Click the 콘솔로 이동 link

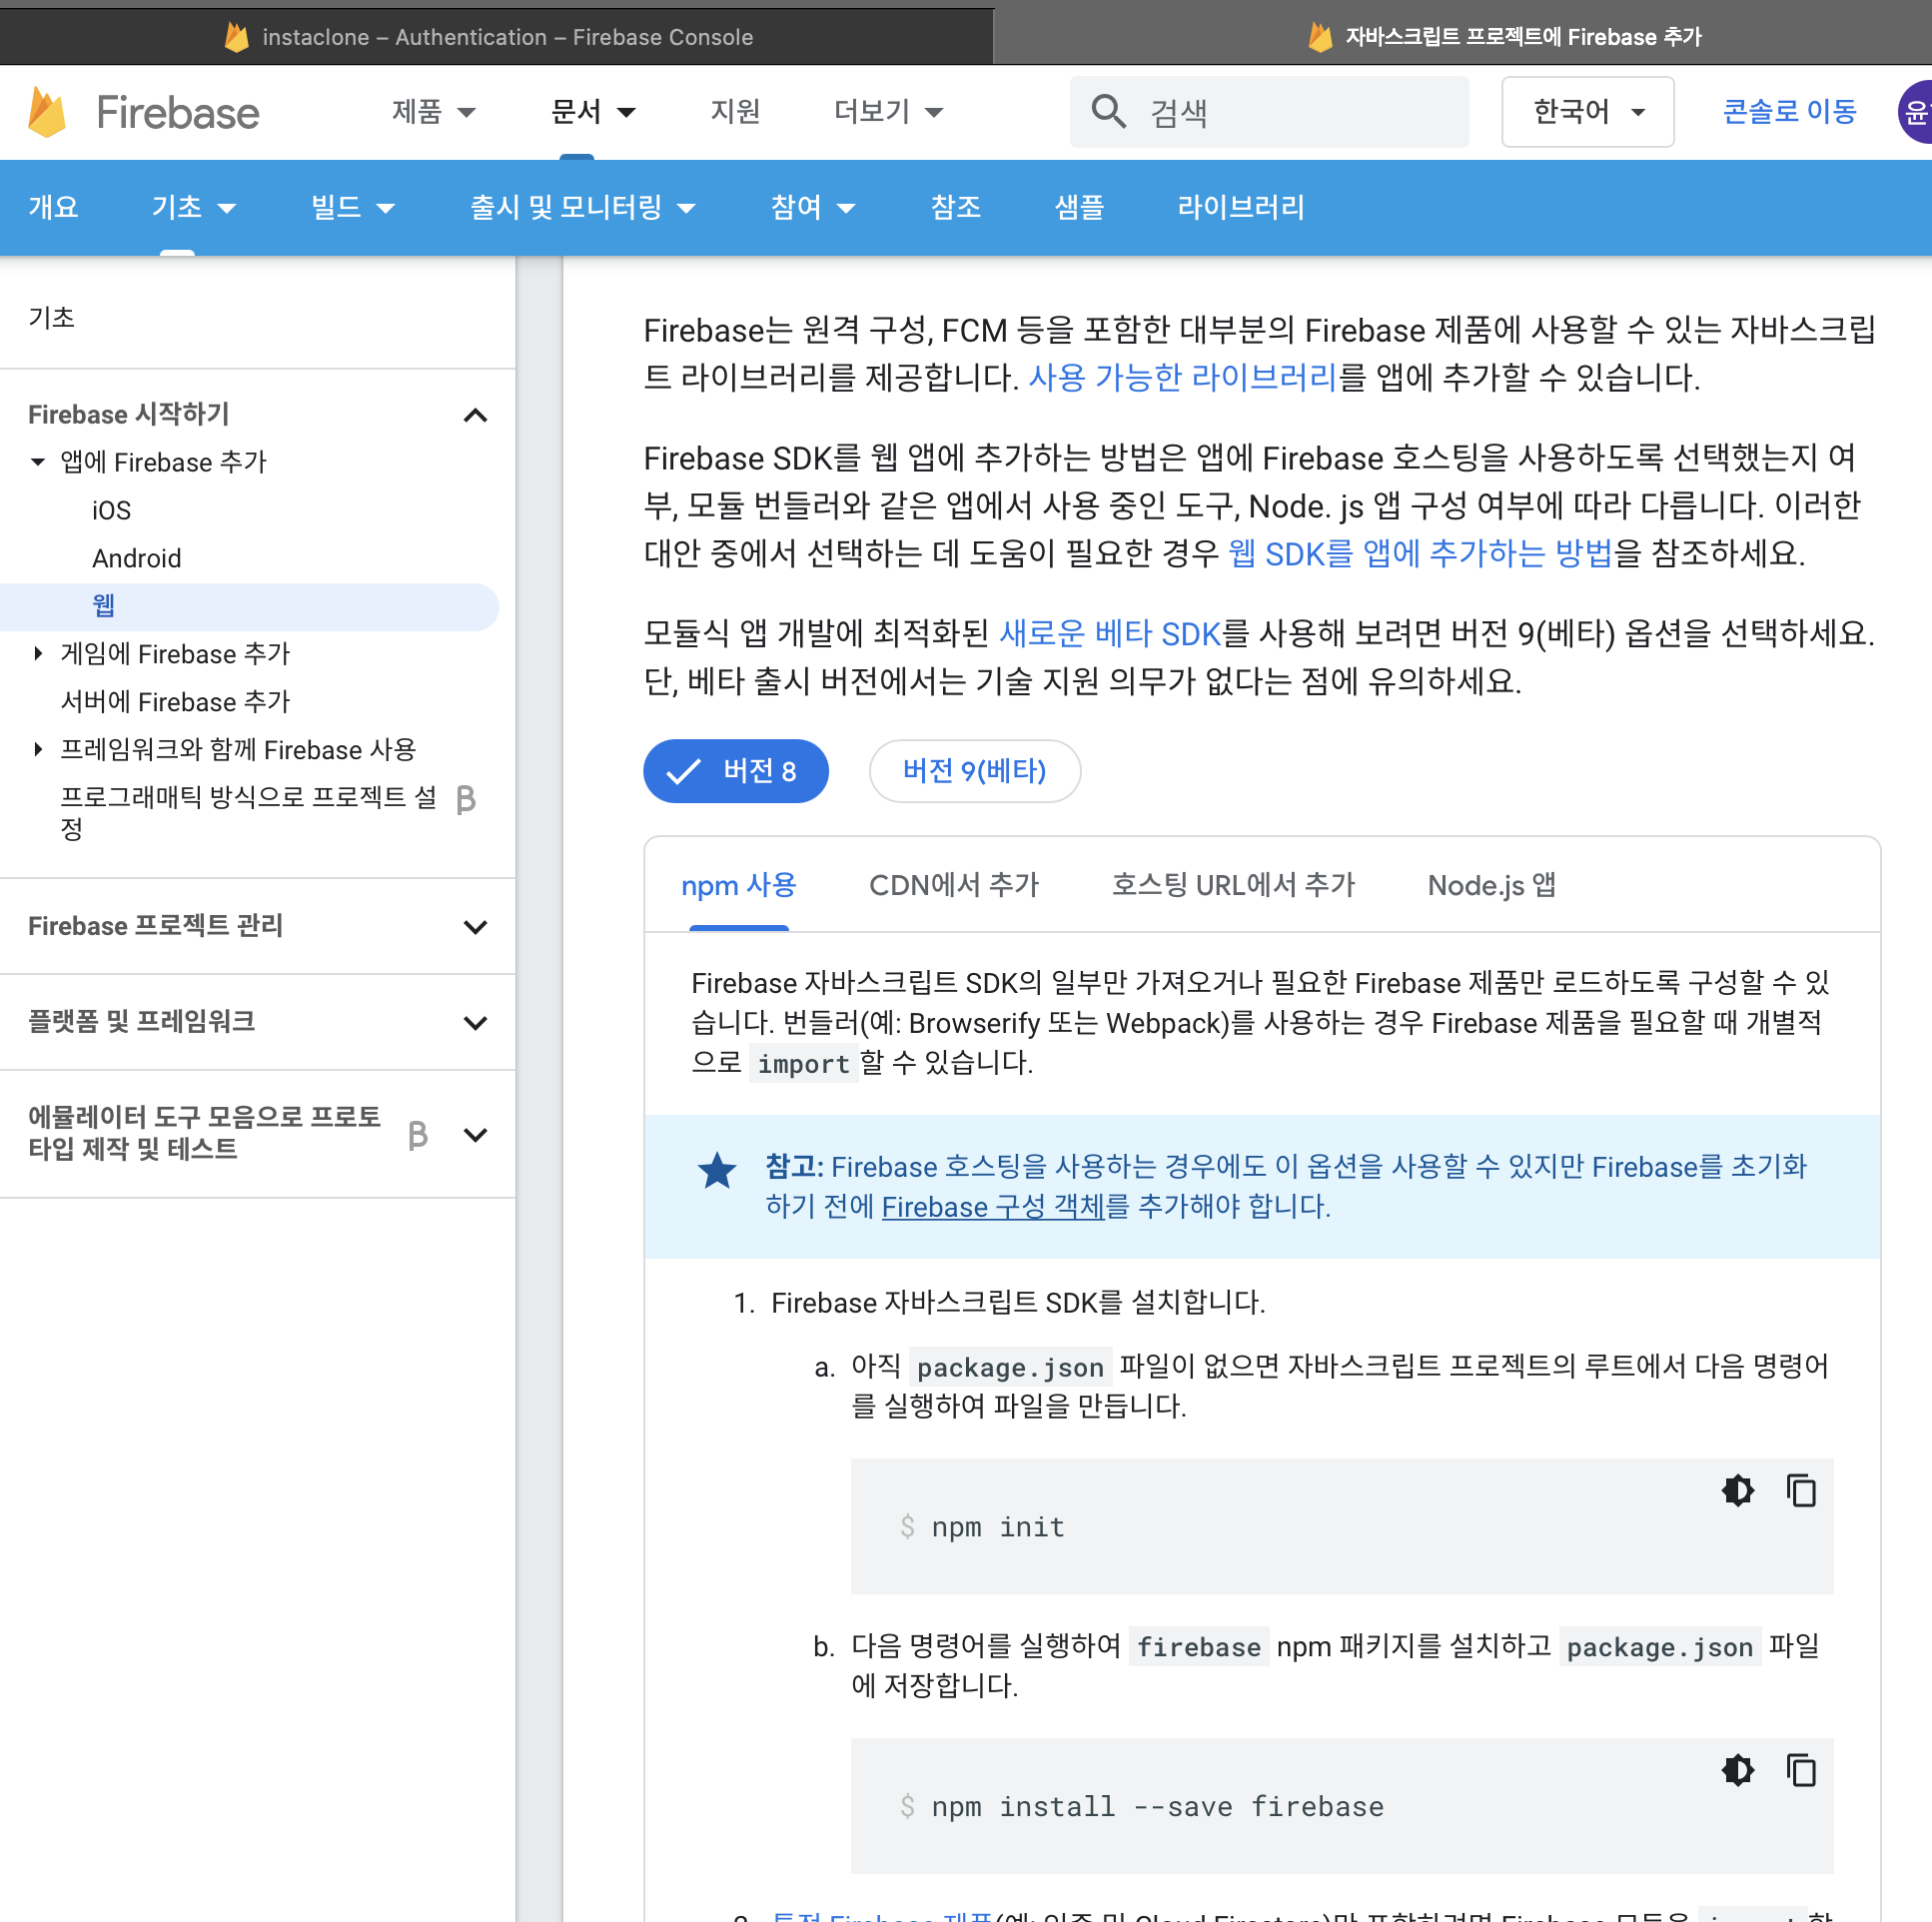point(1788,111)
